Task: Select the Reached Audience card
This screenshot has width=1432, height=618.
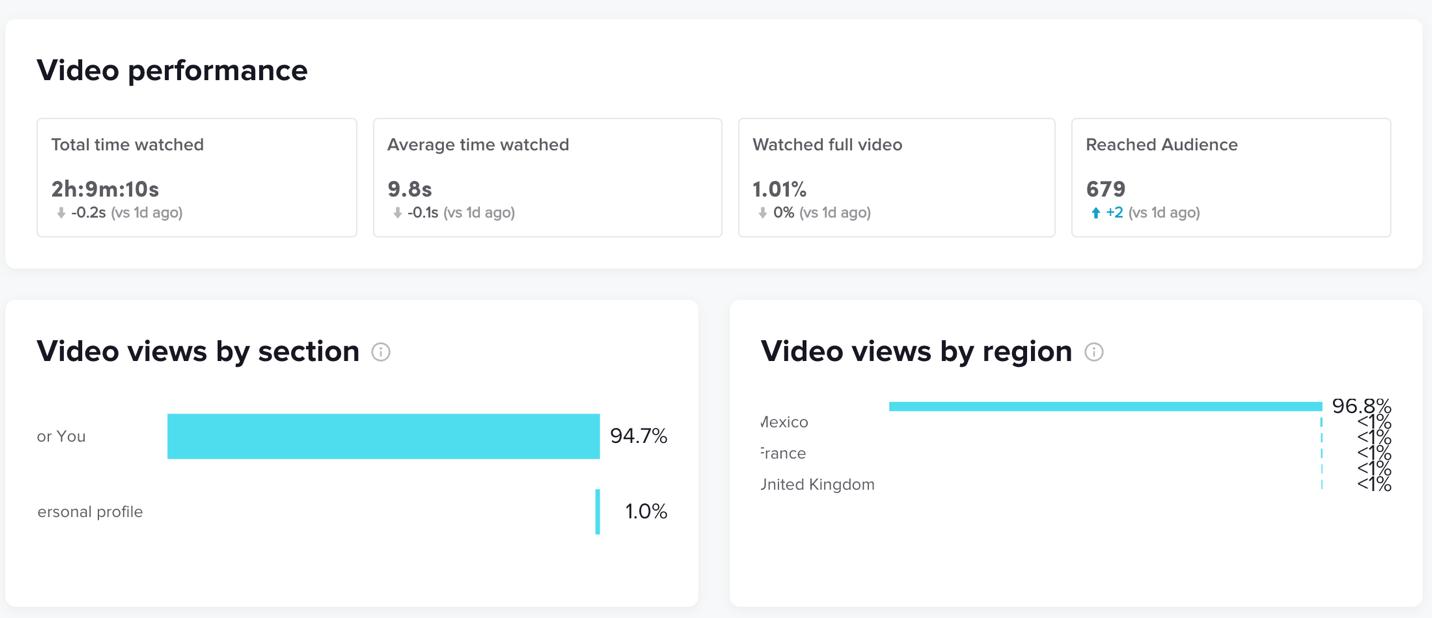Action: [1230, 177]
